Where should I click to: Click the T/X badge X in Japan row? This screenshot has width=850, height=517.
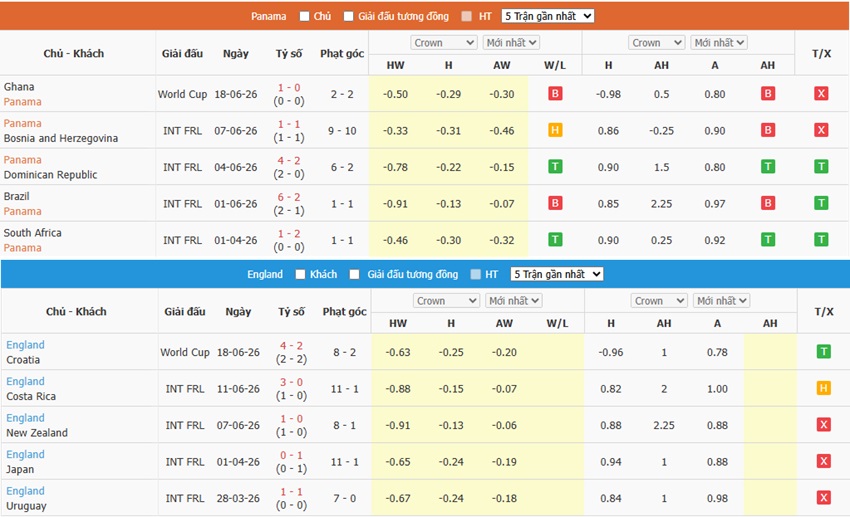pos(823,461)
